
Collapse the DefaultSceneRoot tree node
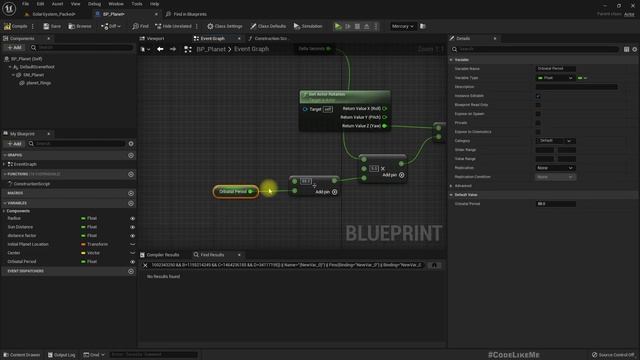(10, 67)
